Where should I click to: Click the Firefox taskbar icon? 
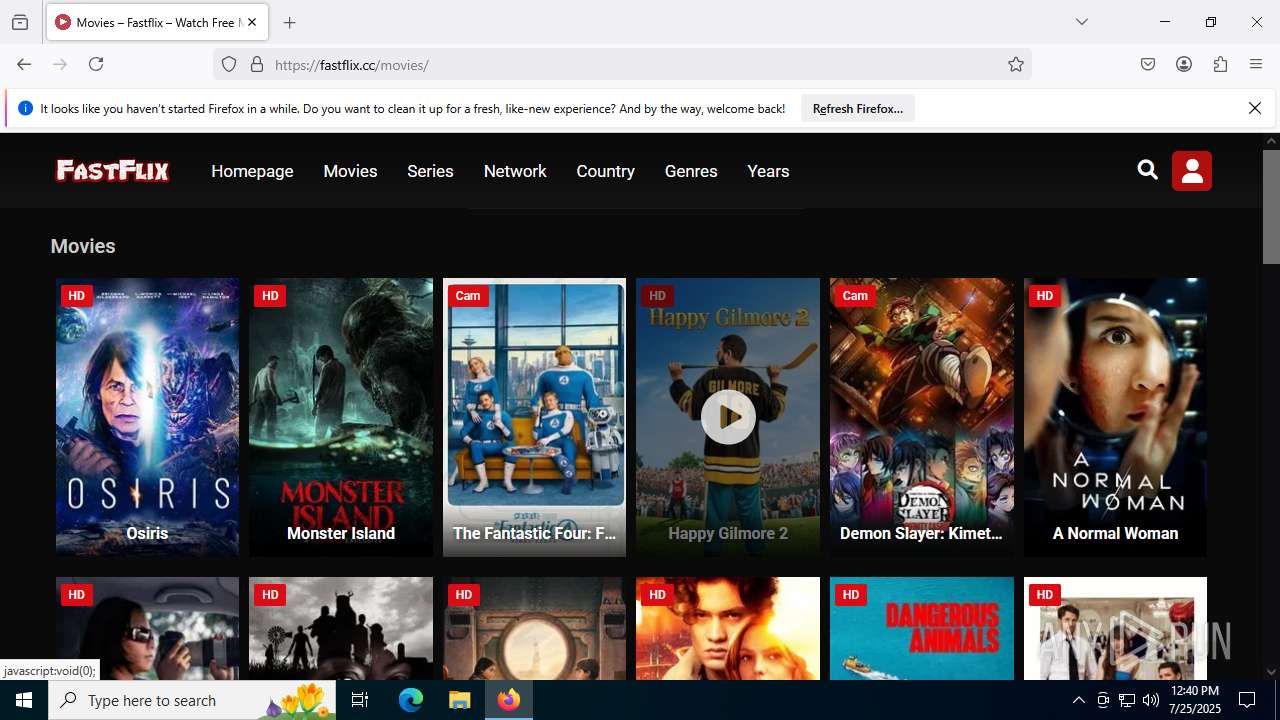509,700
